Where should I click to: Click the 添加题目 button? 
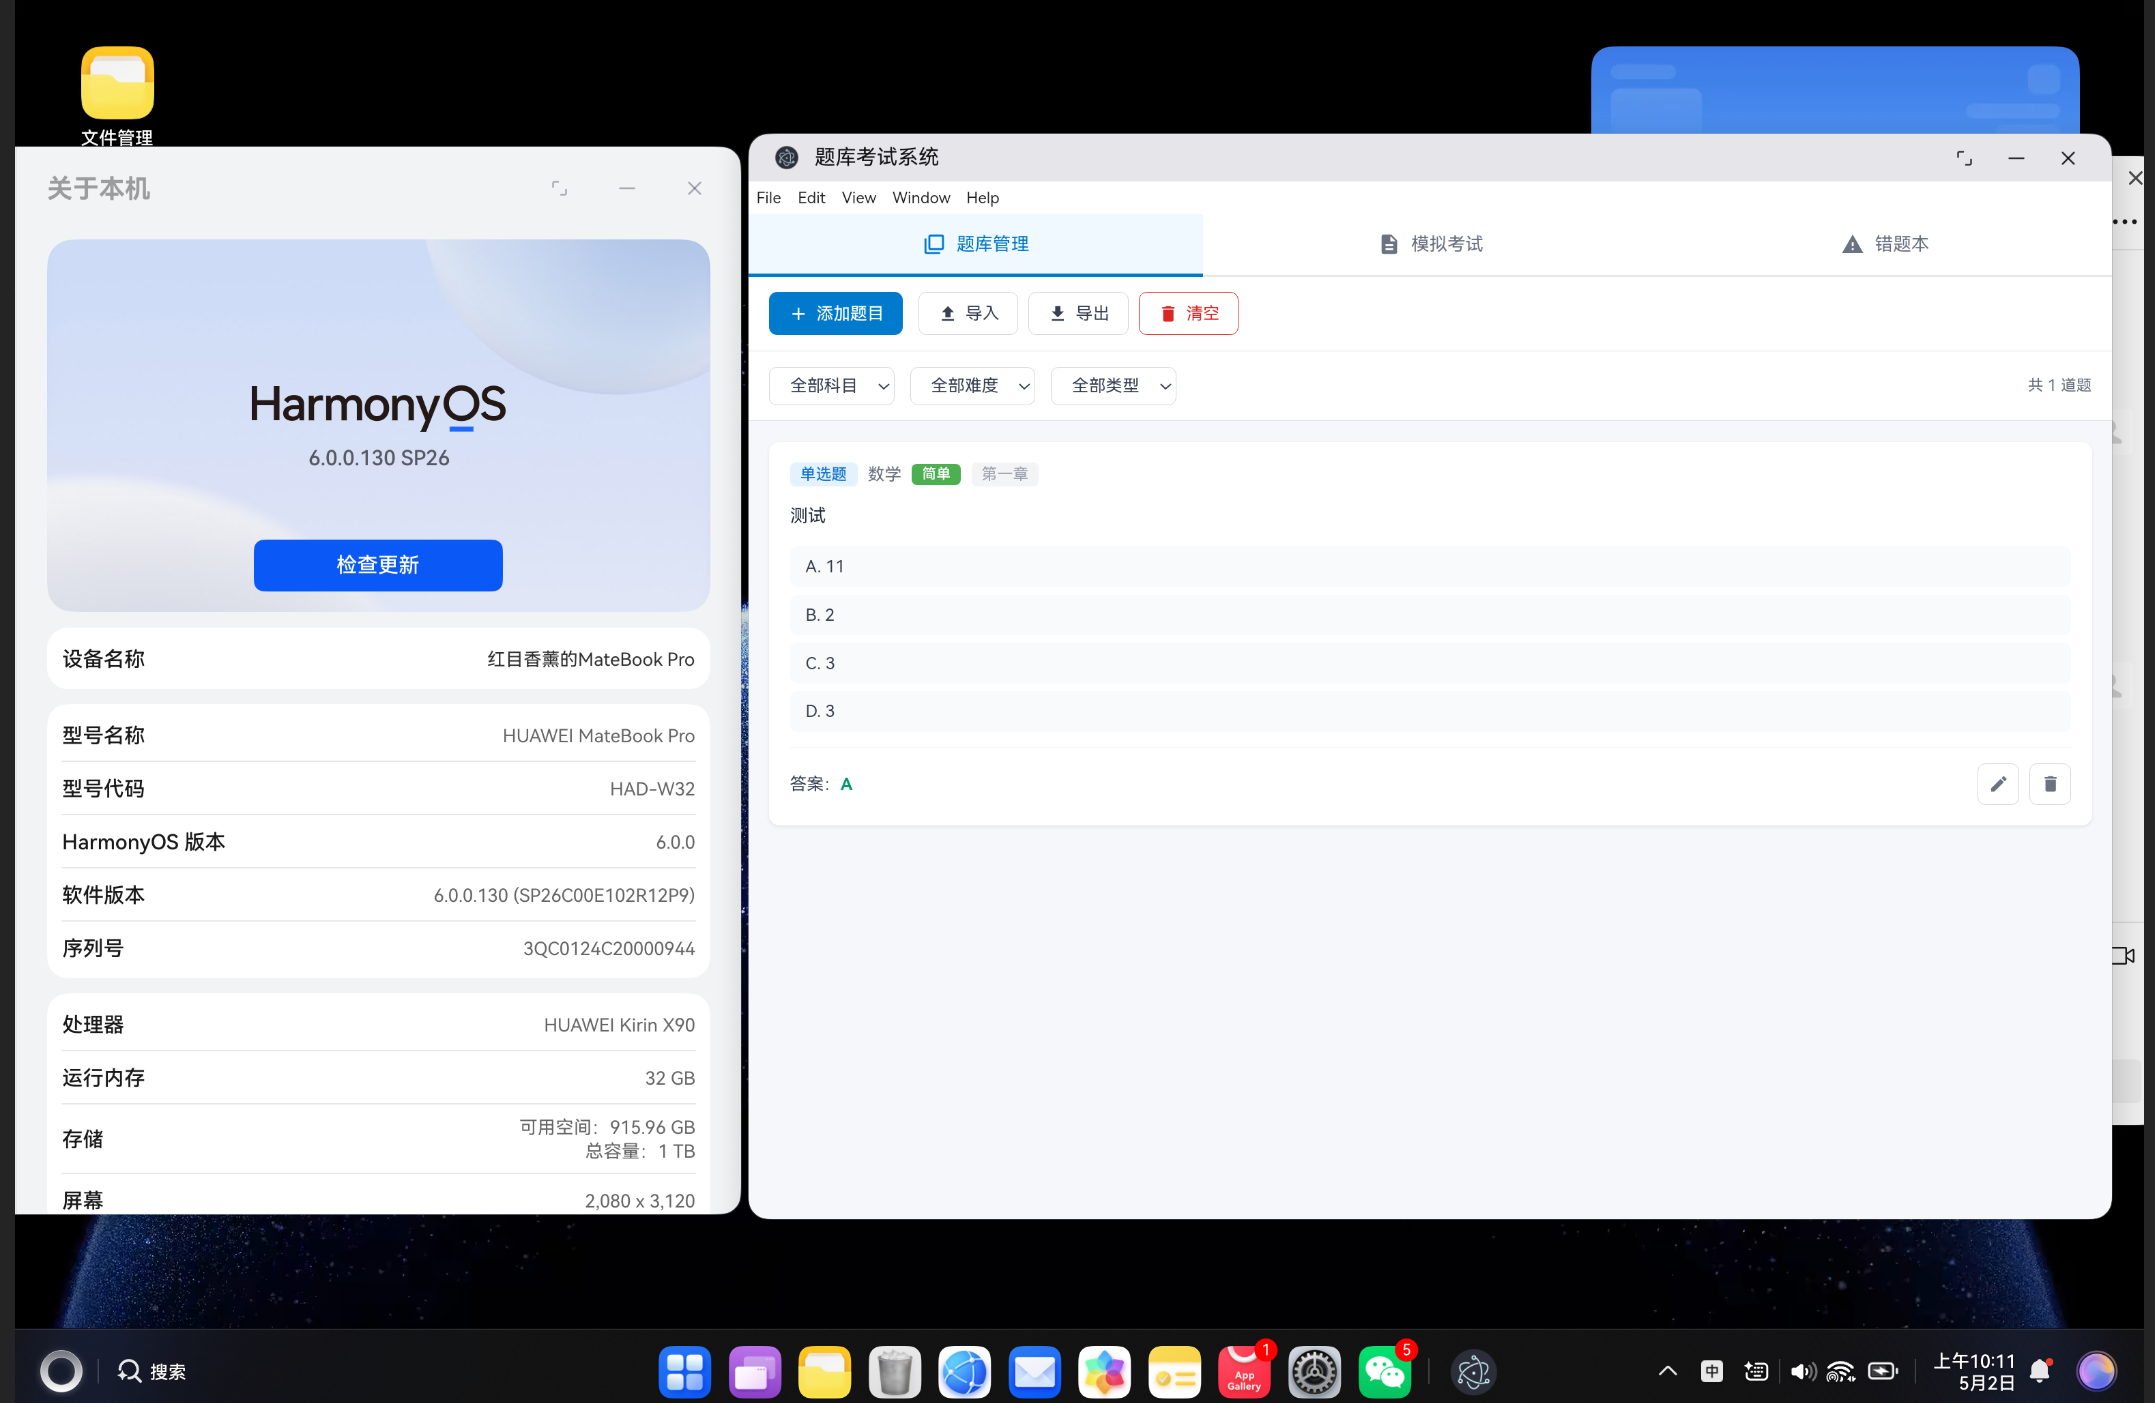836,314
